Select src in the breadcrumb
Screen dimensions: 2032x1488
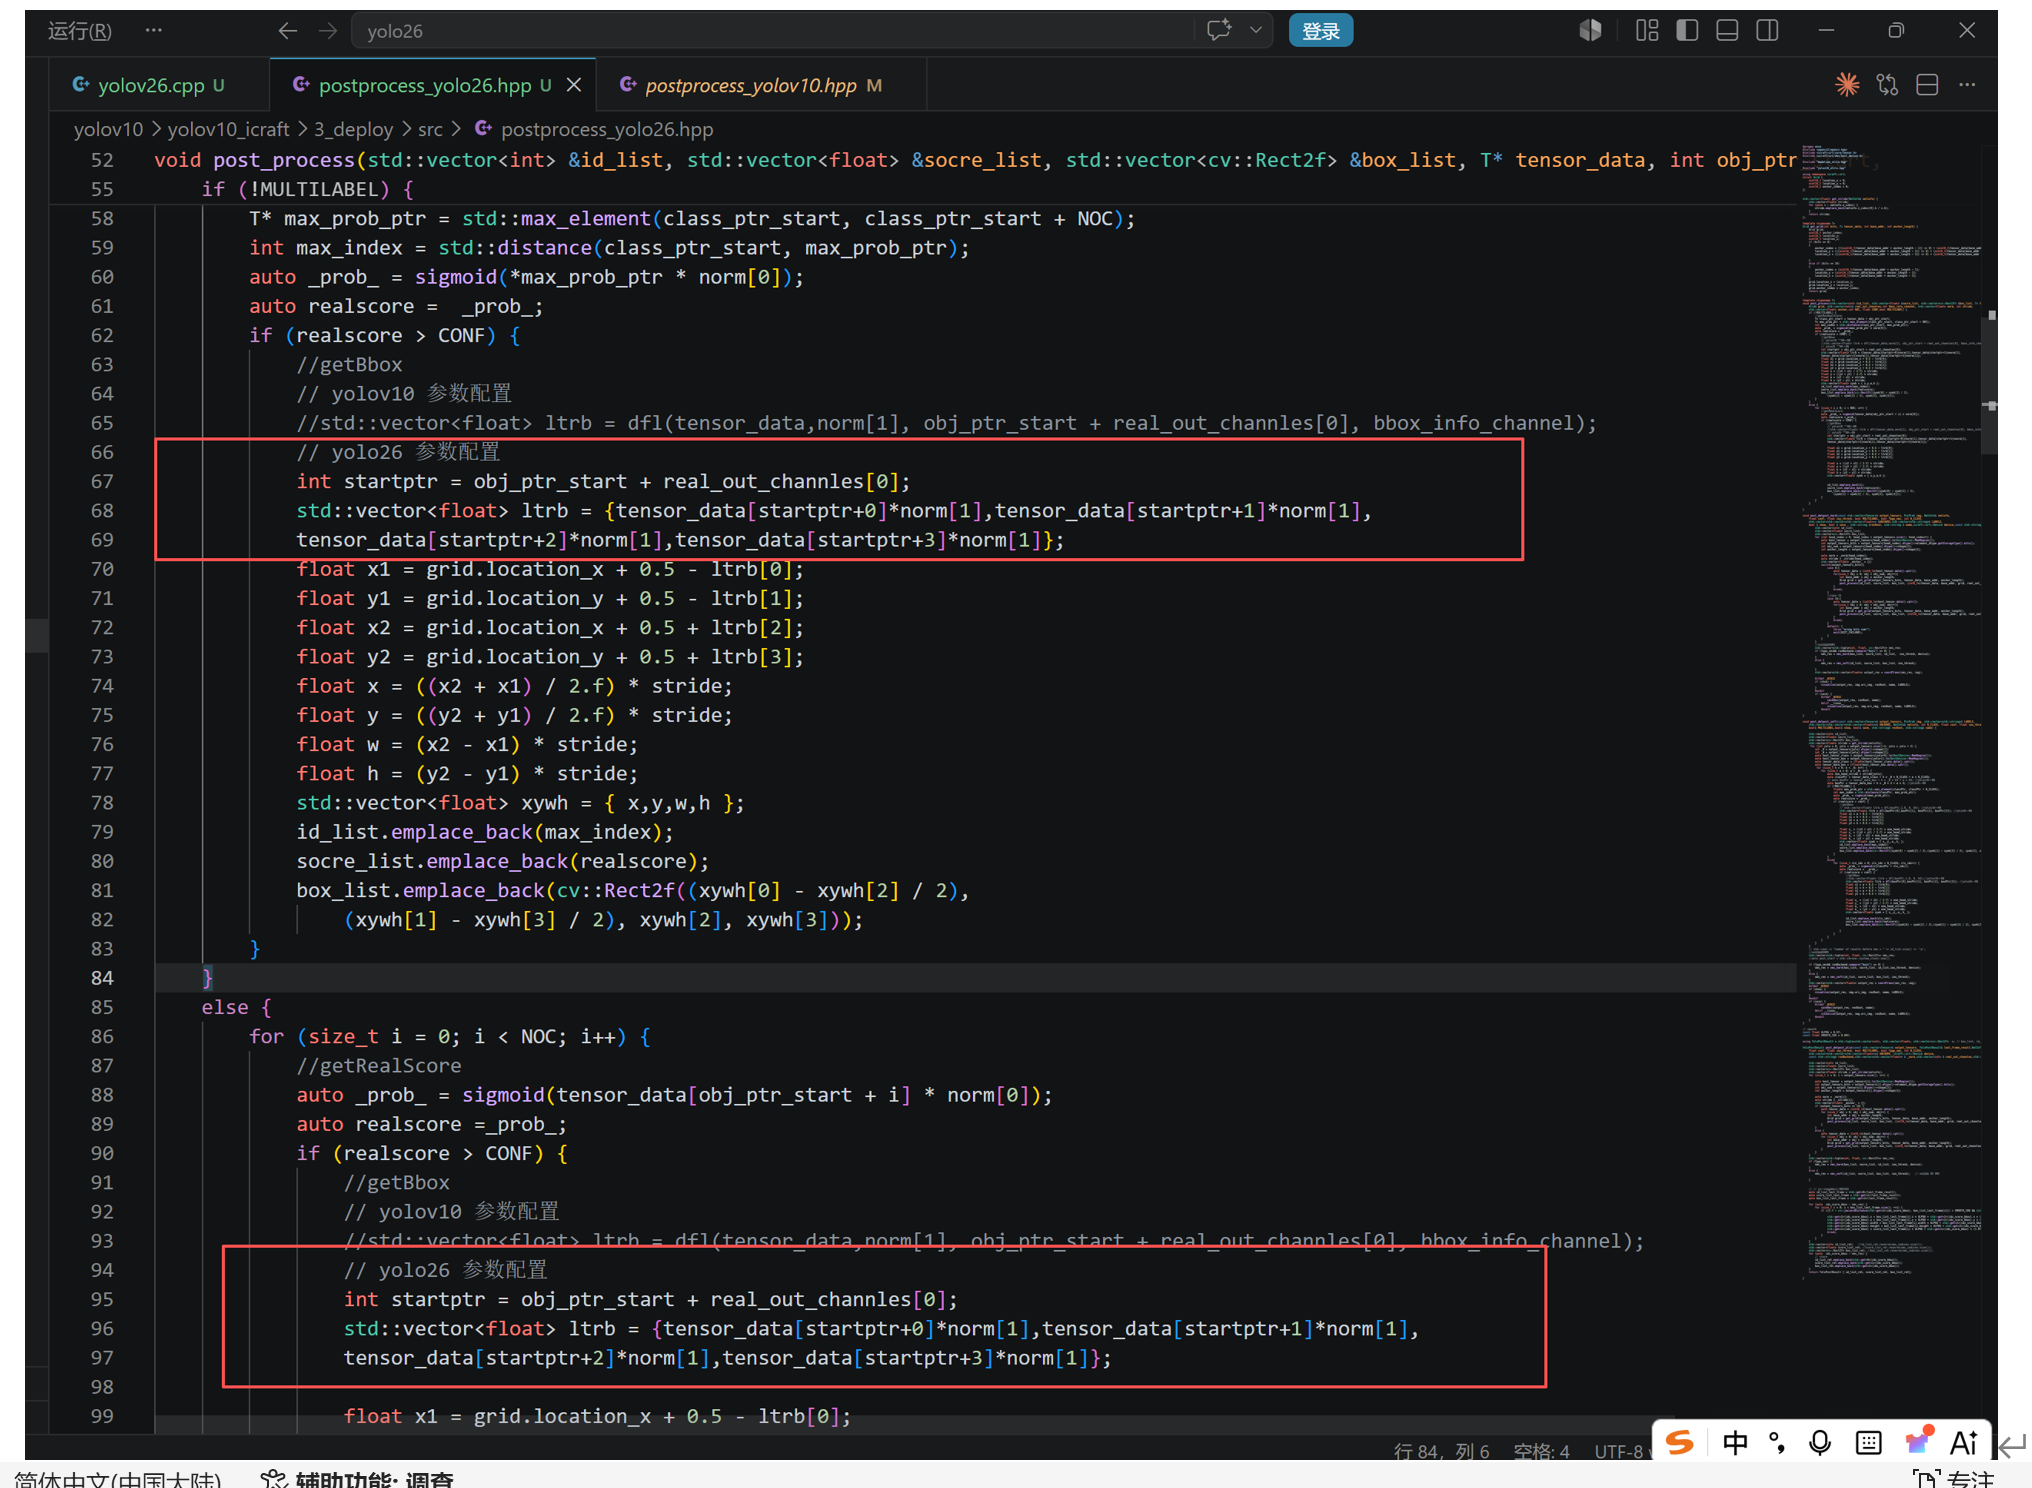pos(430,129)
